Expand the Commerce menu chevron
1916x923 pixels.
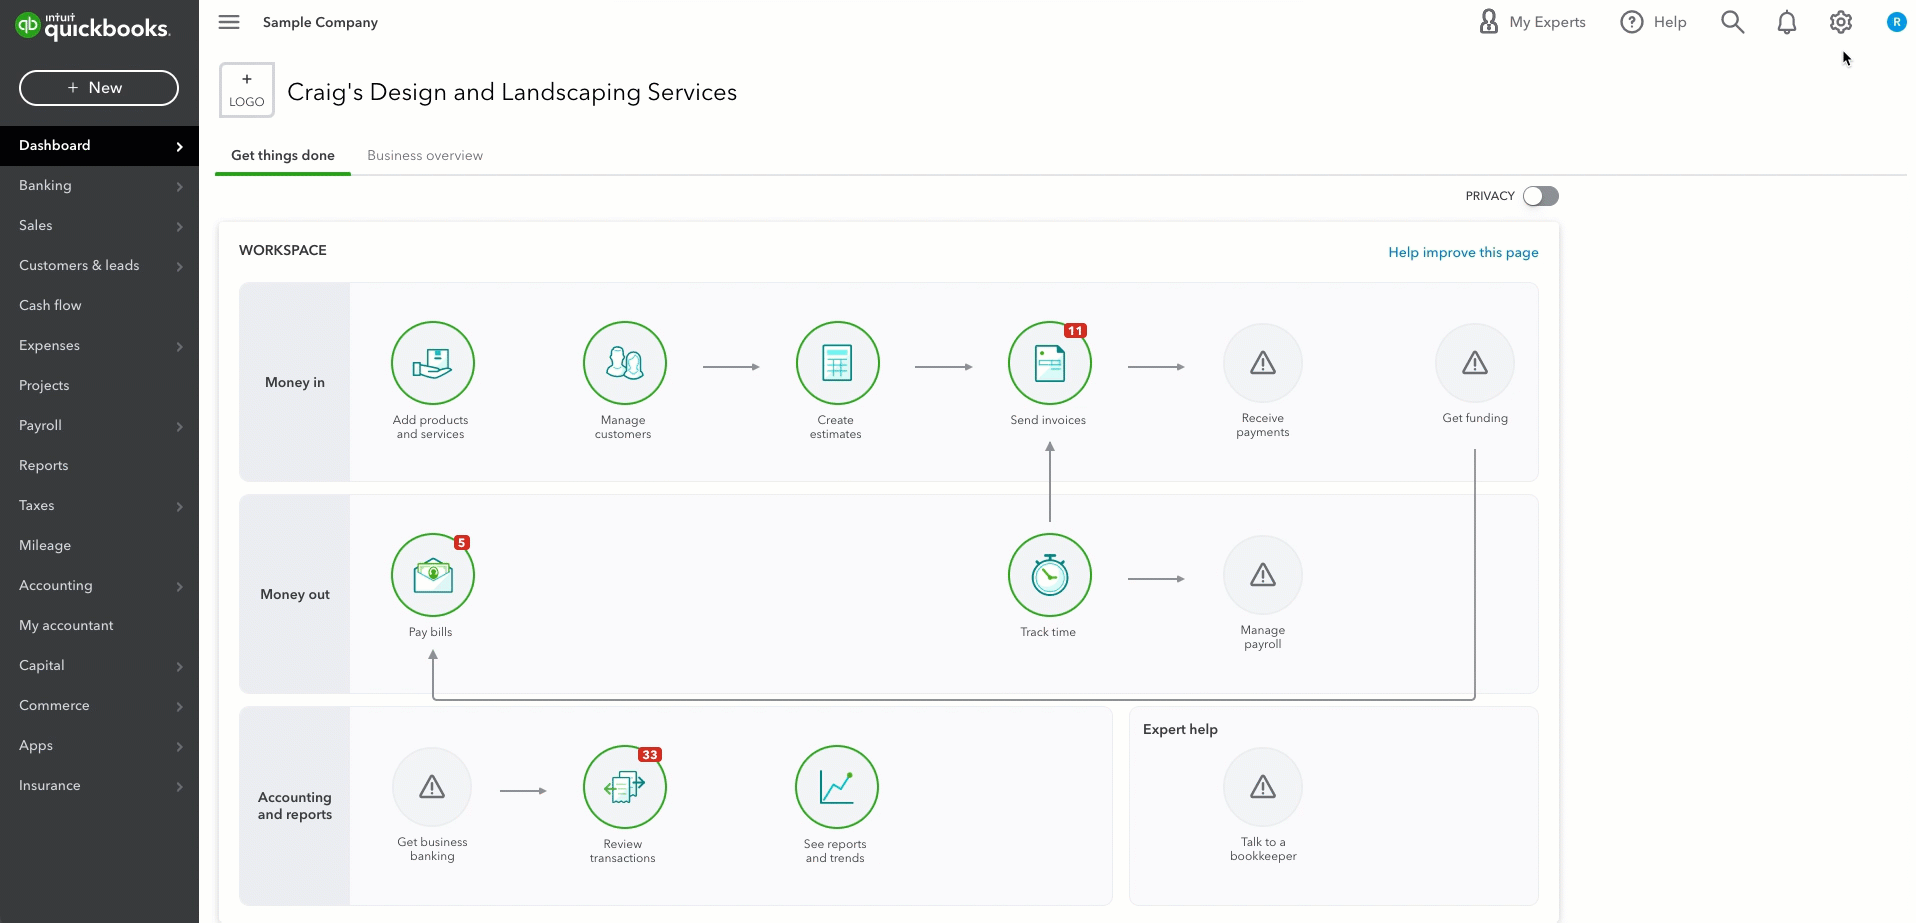pyautogui.click(x=180, y=706)
